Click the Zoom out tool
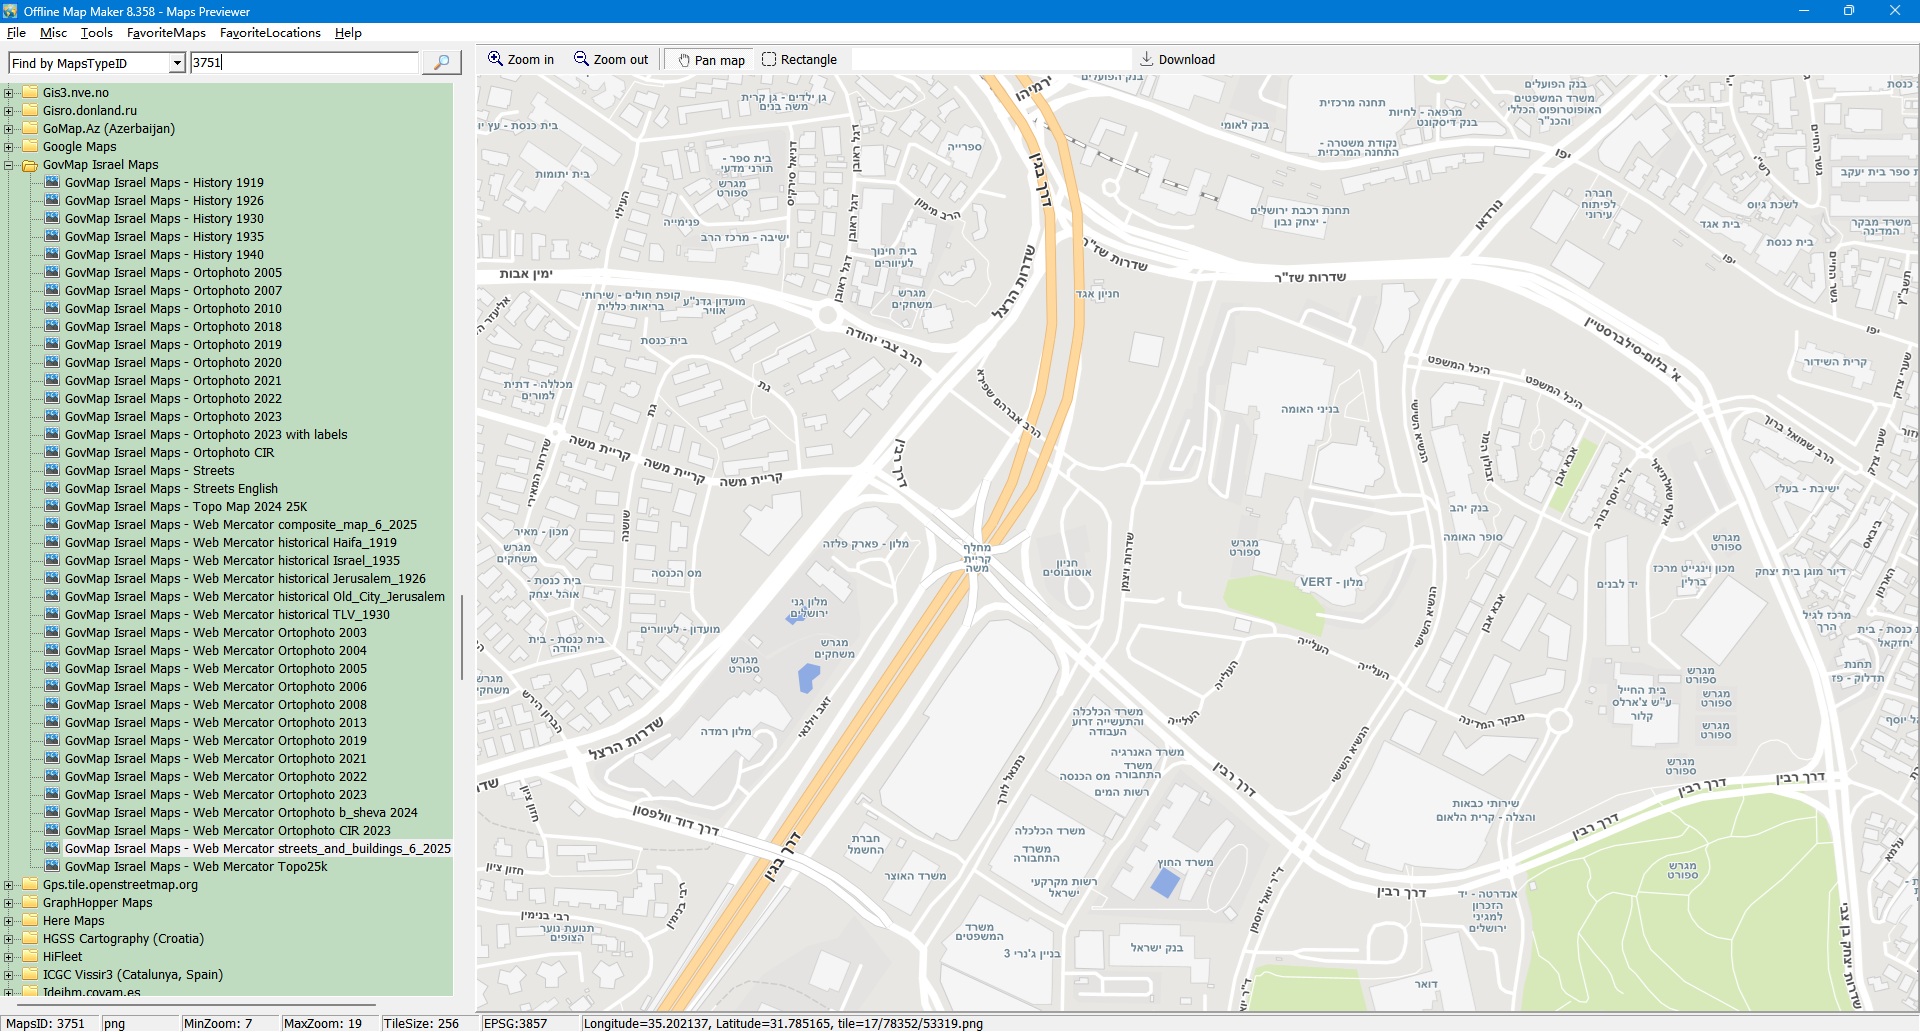Viewport: 1920px width, 1032px height. (x=610, y=60)
